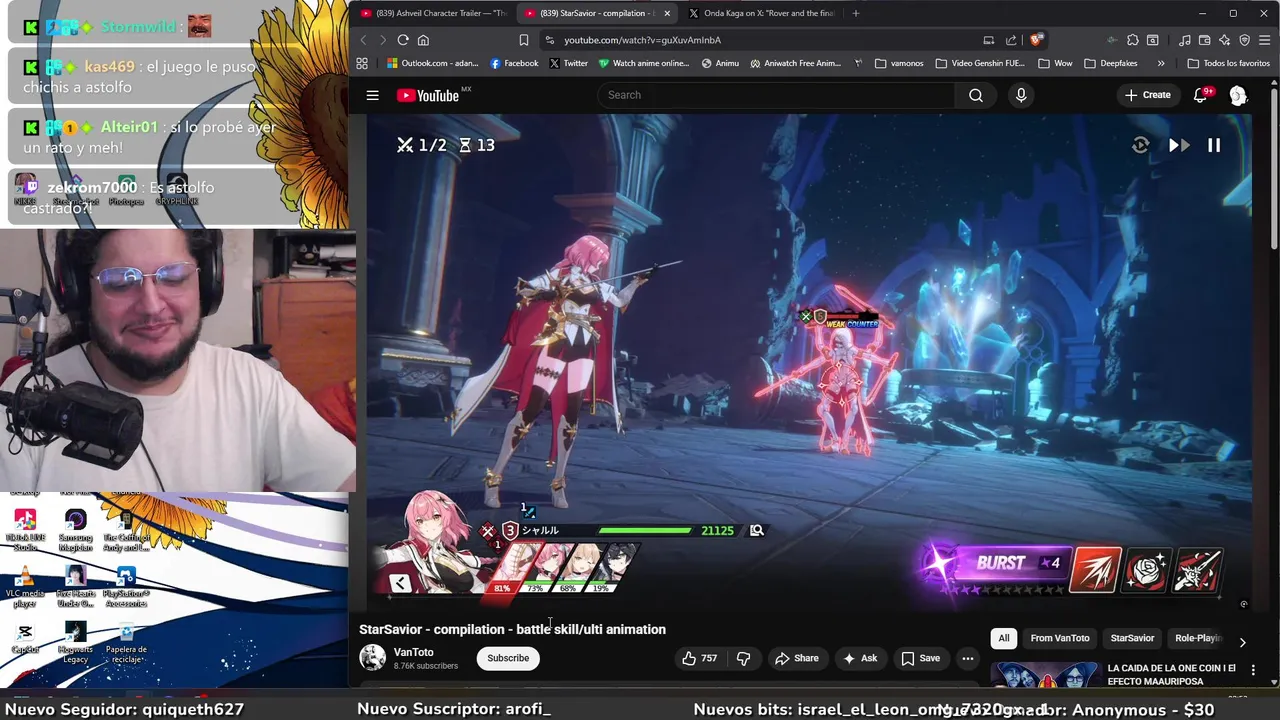The image size is (1280, 720).
Task: Like the video with 757 likes
Action: 699,658
